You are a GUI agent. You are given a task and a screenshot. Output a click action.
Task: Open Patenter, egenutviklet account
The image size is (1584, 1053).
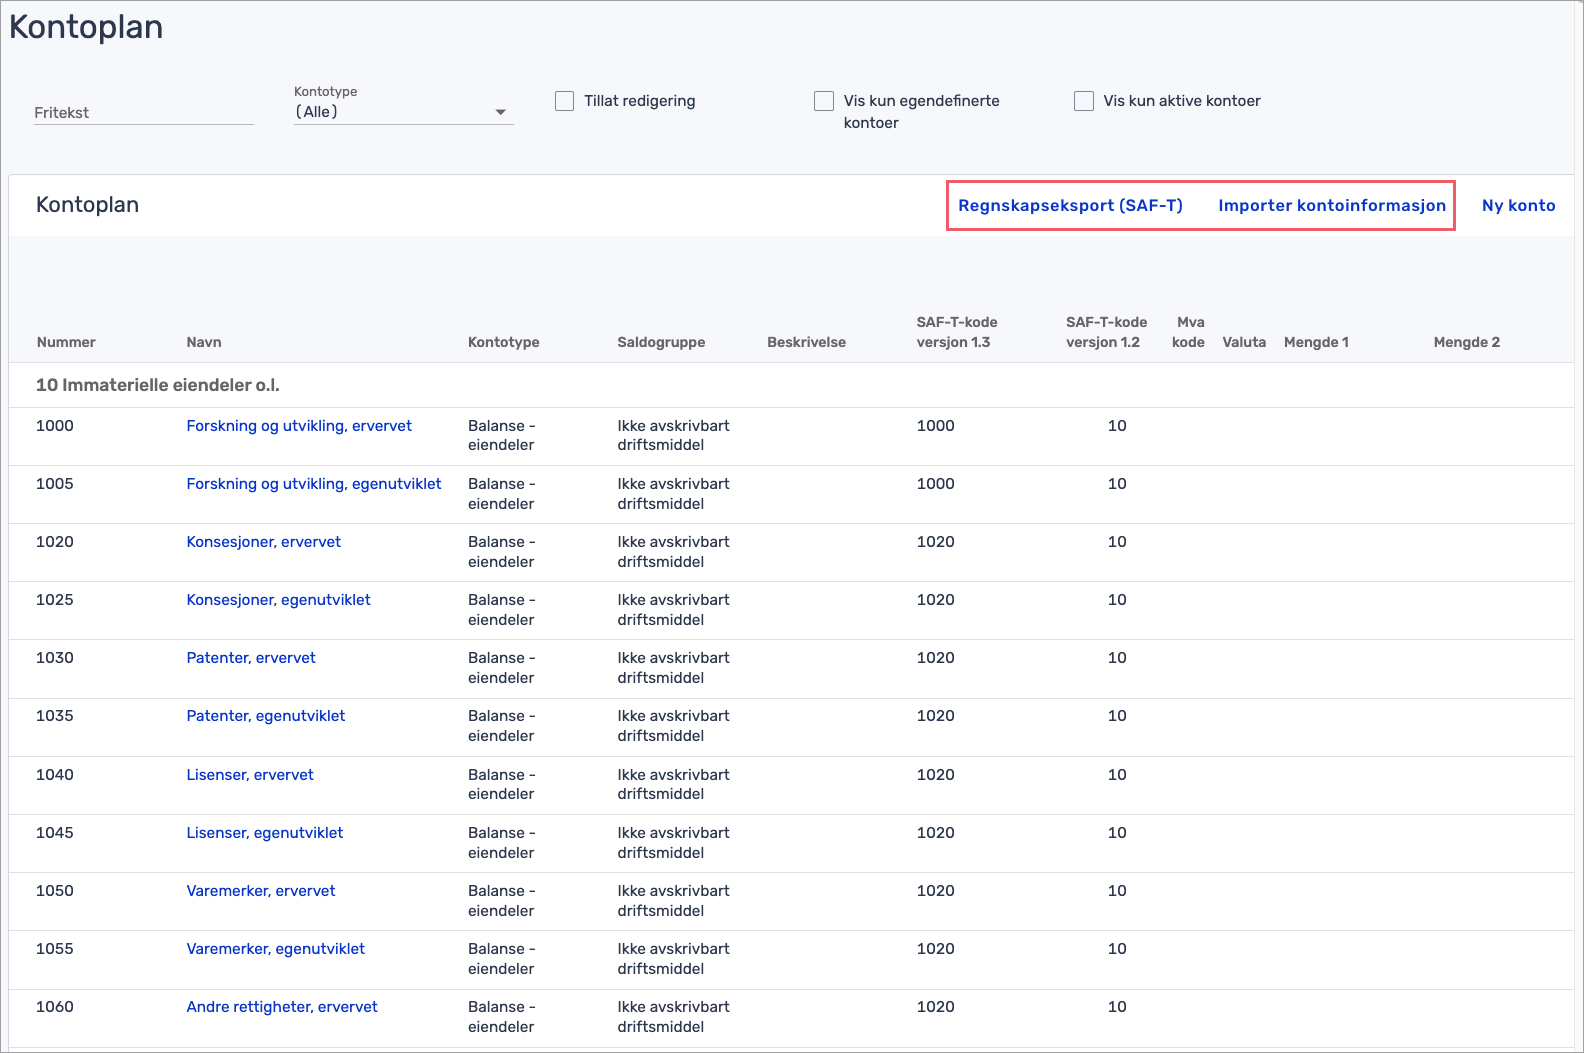[x=266, y=716]
